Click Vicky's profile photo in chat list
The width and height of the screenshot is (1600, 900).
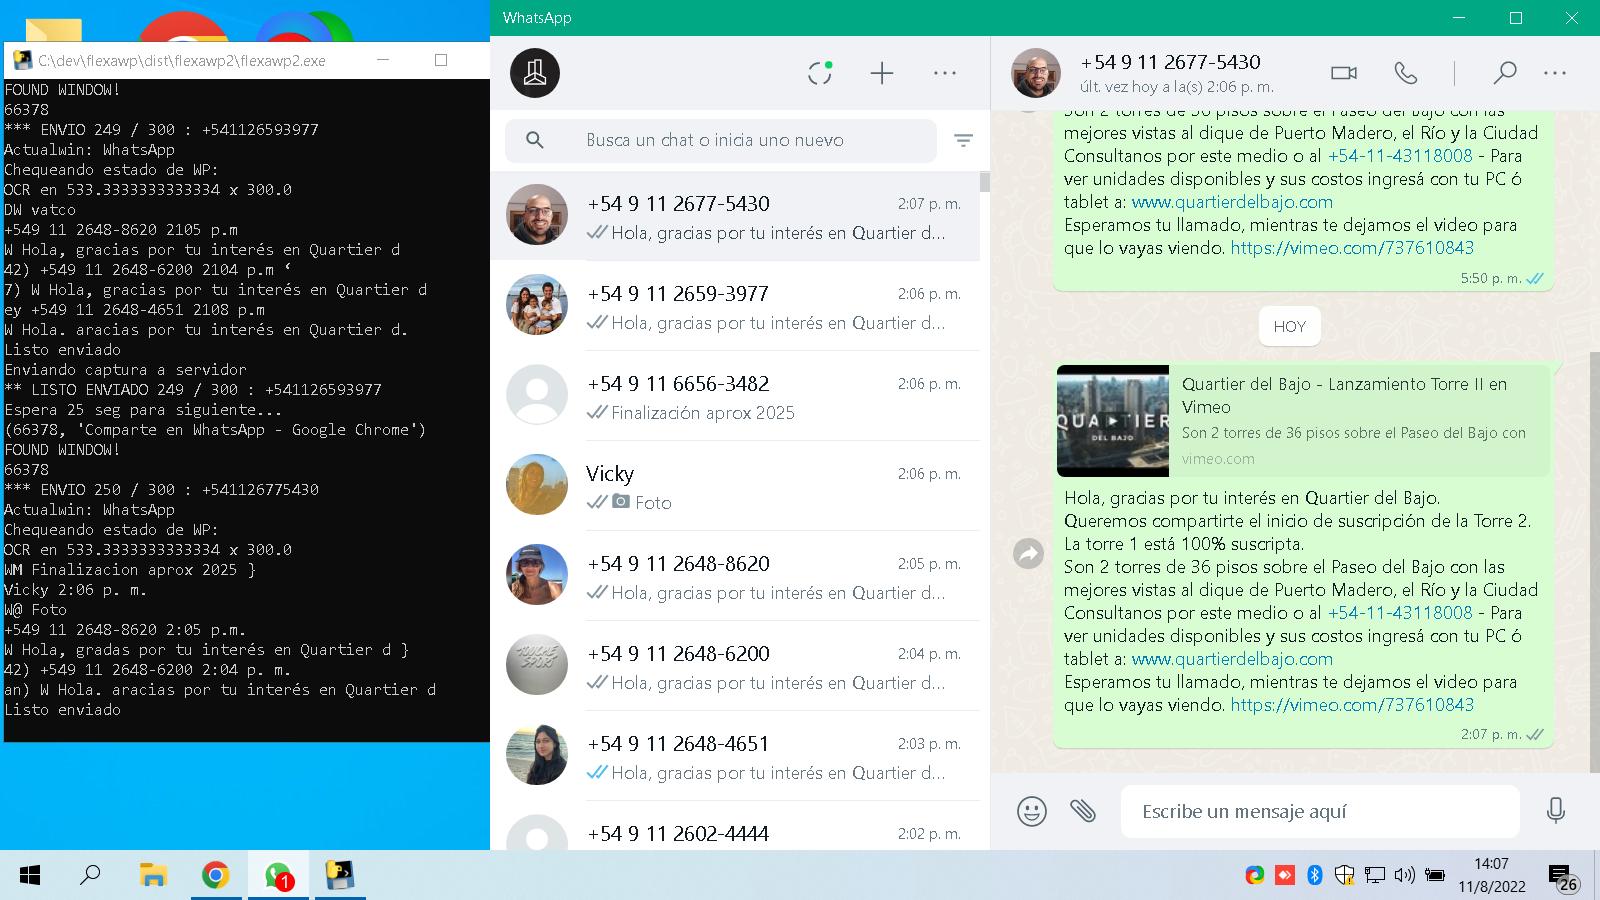click(x=537, y=485)
